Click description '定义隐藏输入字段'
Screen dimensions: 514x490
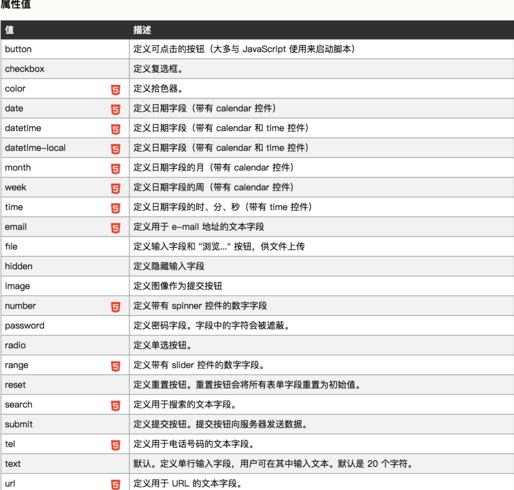click(169, 266)
